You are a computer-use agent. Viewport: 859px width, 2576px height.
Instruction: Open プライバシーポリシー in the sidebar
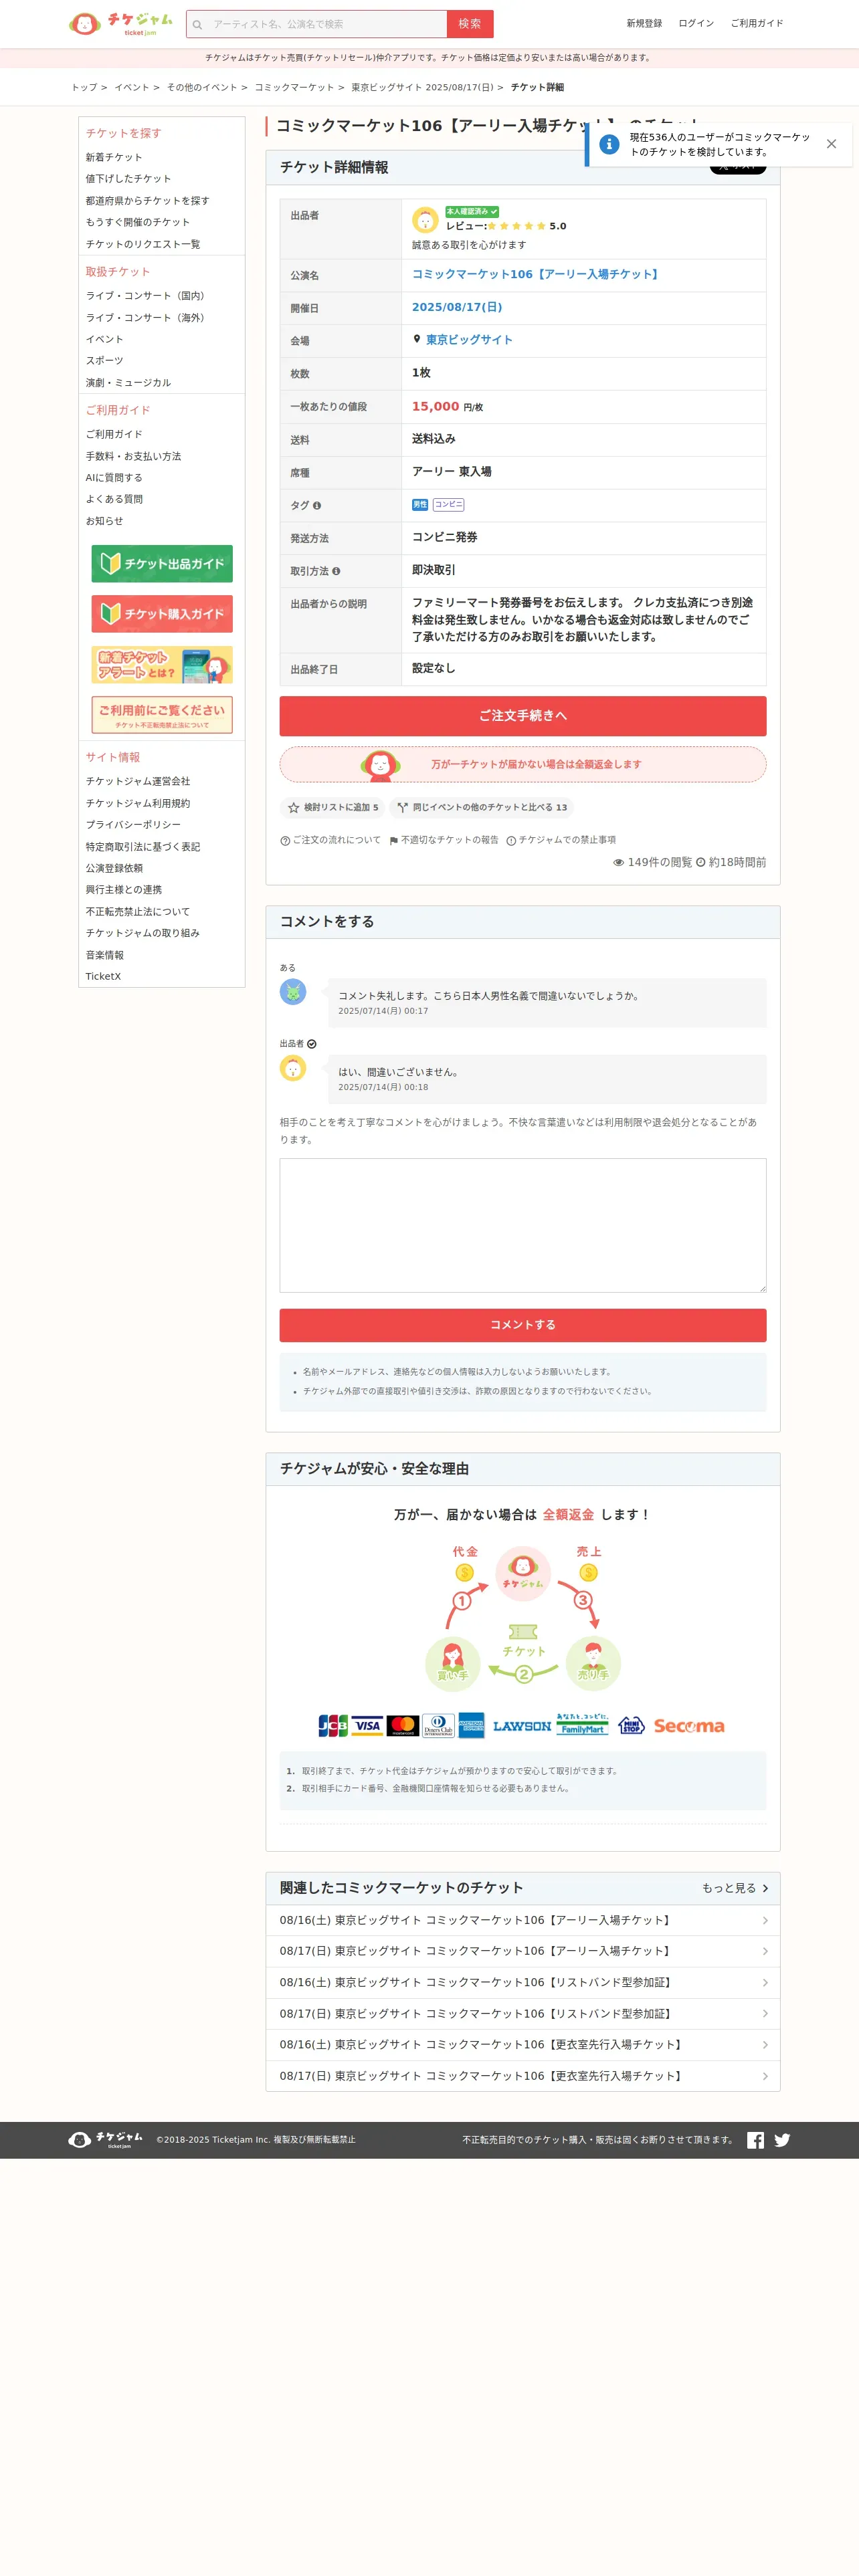point(133,825)
